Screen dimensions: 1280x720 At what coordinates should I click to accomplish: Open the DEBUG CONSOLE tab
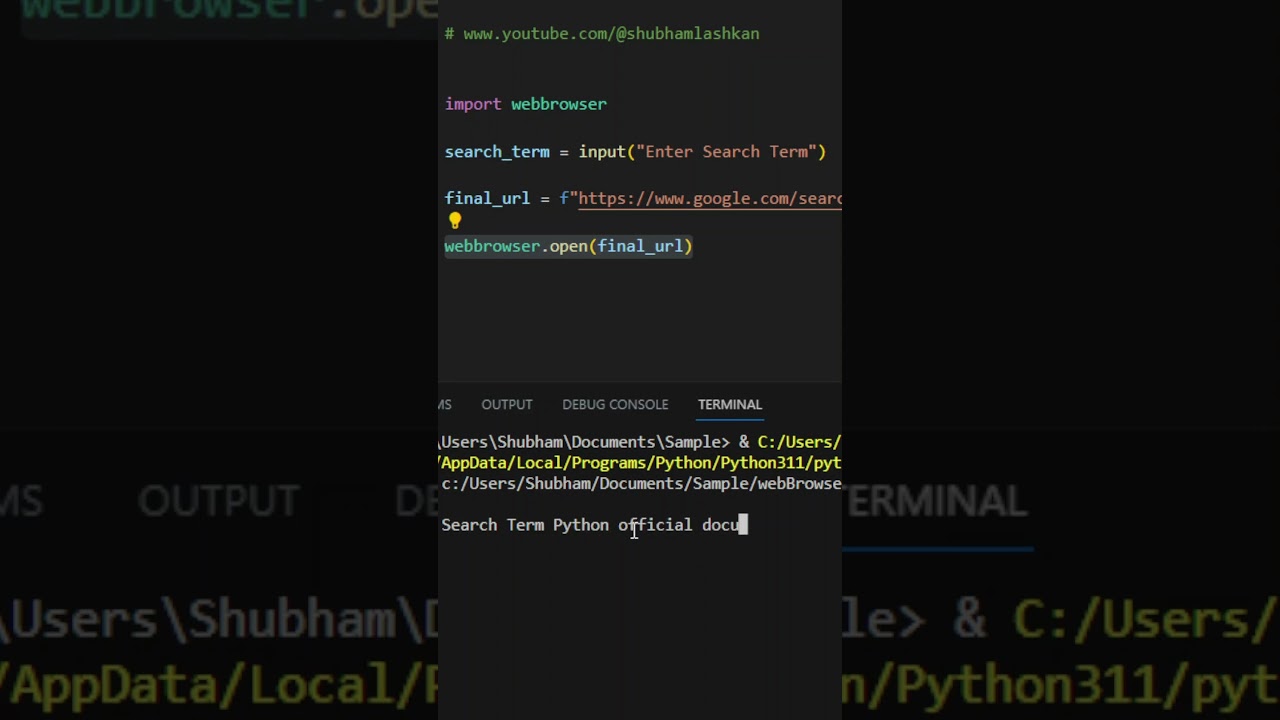615,405
